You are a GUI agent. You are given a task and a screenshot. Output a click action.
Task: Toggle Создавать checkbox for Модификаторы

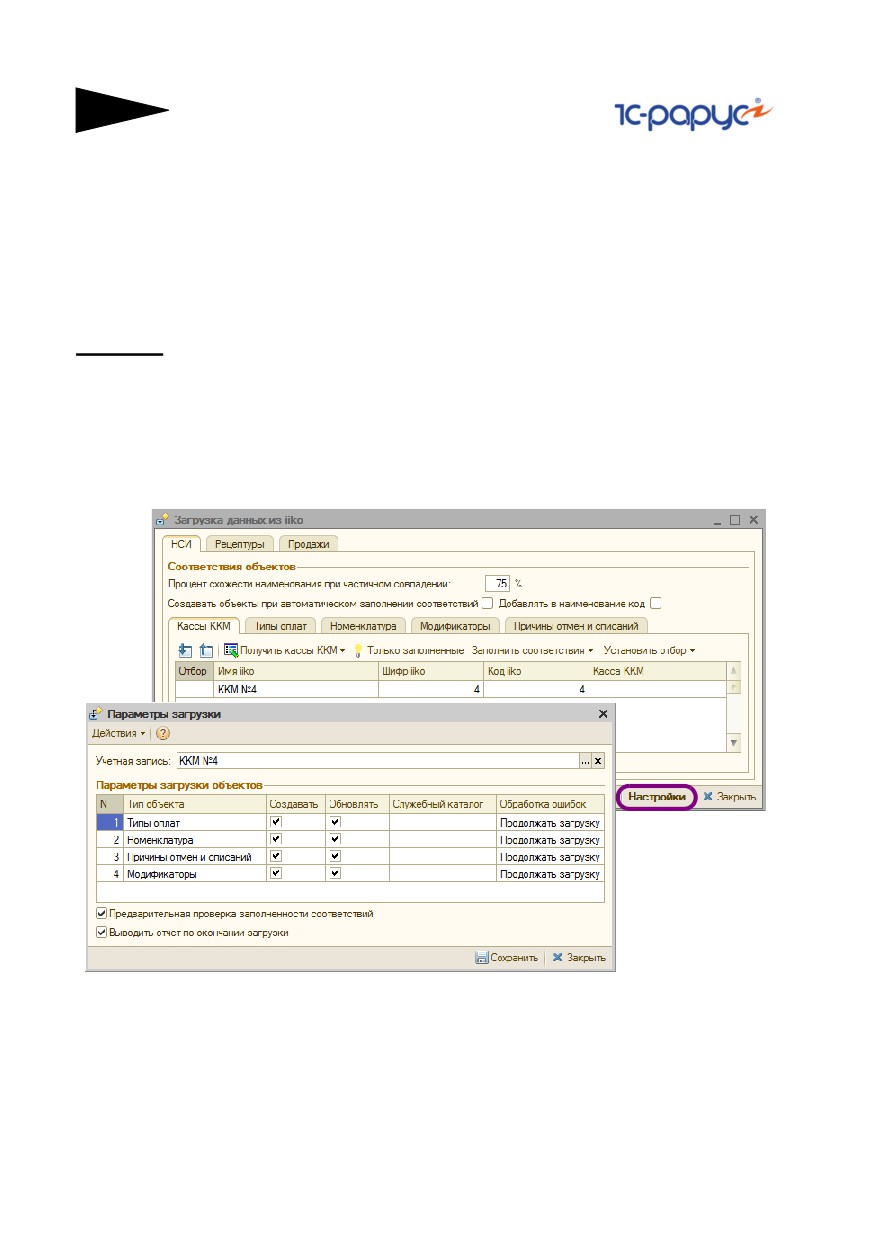pyautogui.click(x=277, y=873)
